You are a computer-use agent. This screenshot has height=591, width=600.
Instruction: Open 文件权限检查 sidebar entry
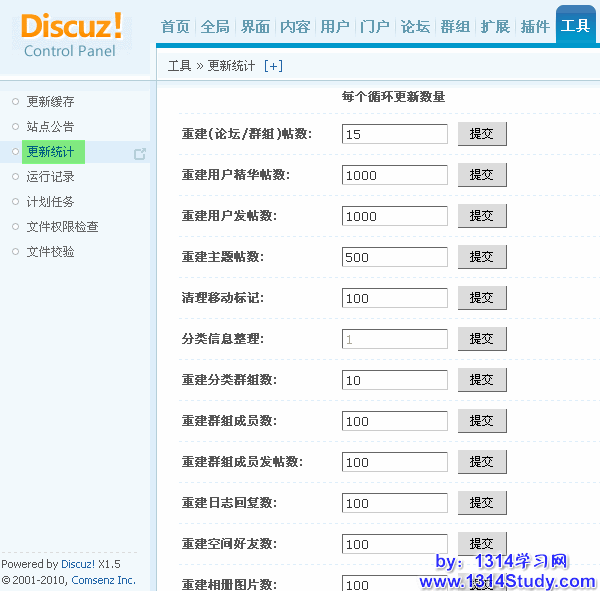(62, 227)
